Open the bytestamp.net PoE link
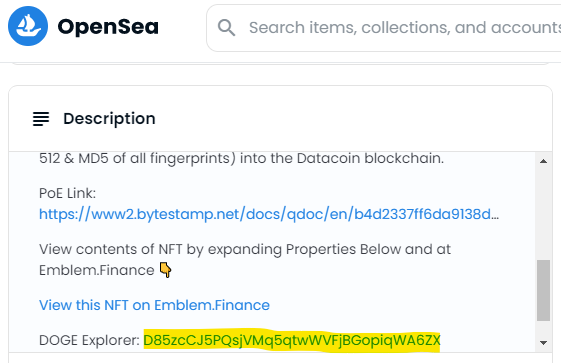561x363 pixels. click(x=269, y=214)
